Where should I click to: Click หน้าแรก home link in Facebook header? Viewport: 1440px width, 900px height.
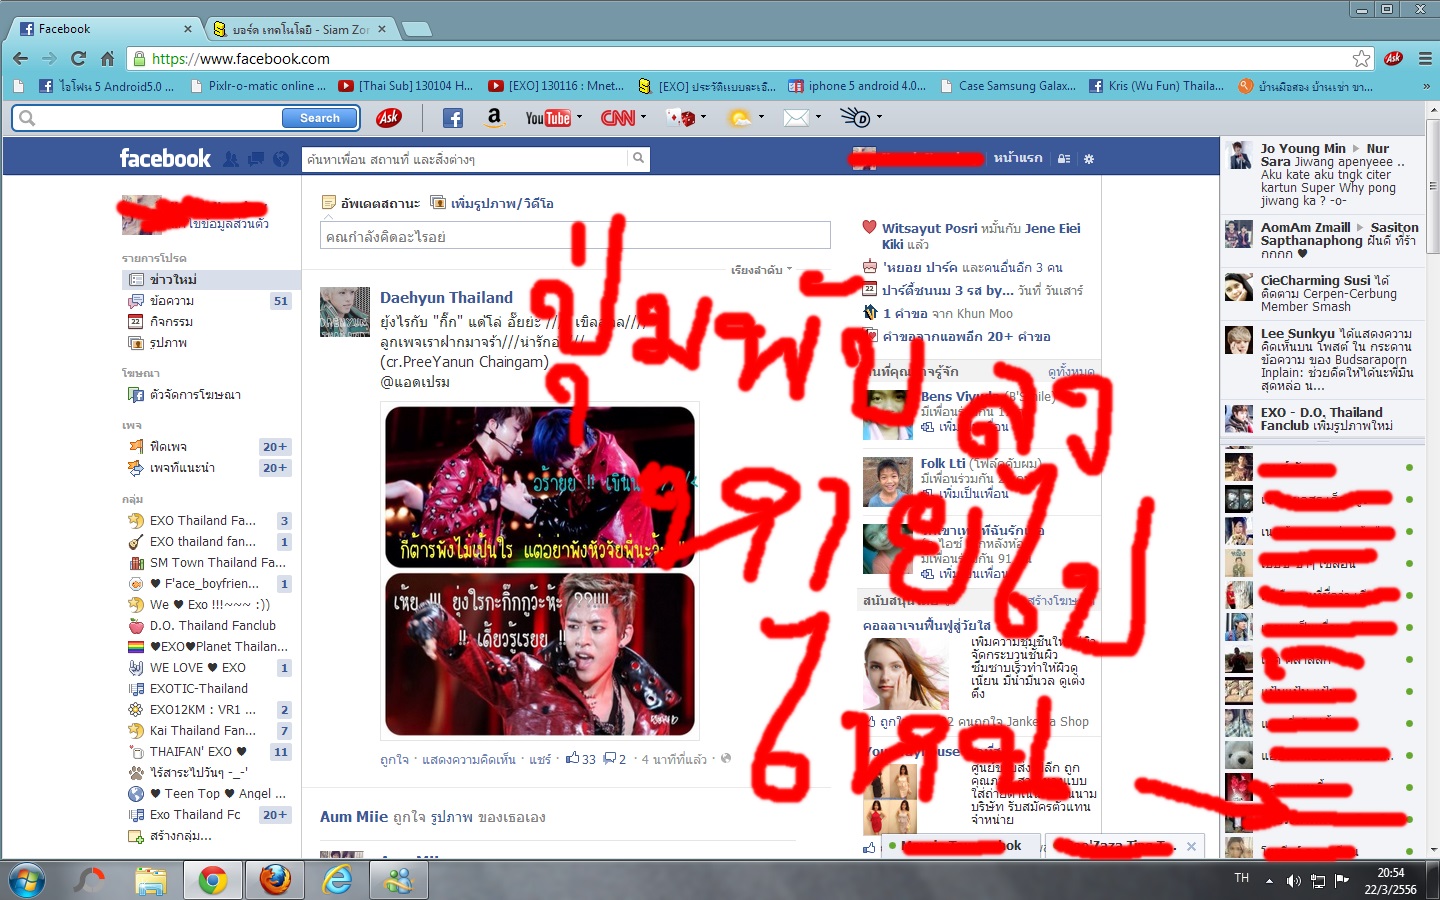1018,158
